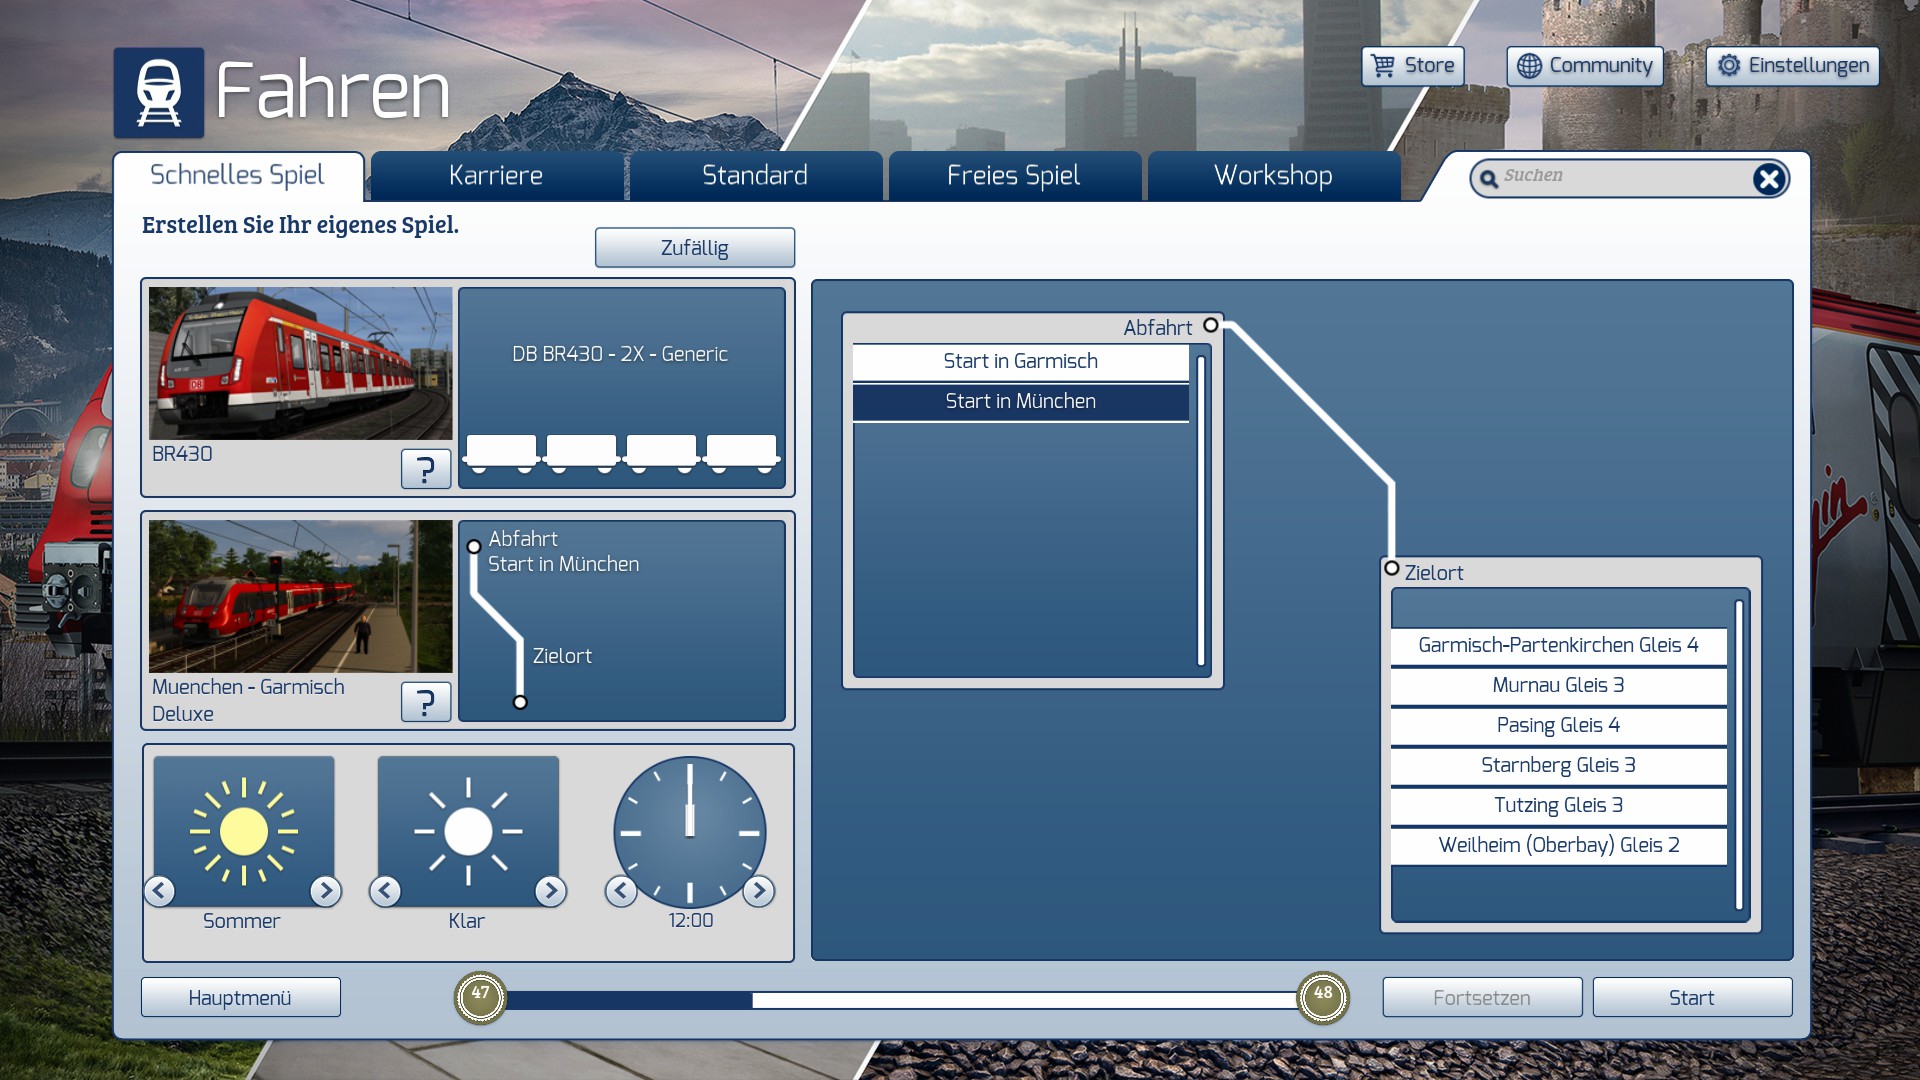Choose Tutzing Gleis 3 as destination
The height and width of the screenshot is (1080, 1920).
(1557, 805)
